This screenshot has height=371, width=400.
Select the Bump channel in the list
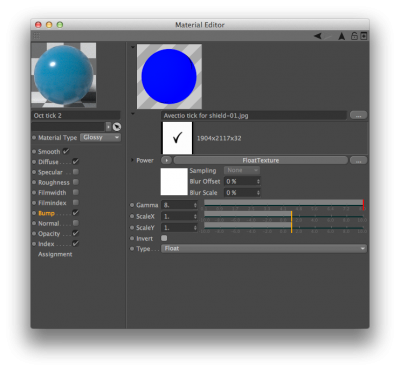click(46, 213)
